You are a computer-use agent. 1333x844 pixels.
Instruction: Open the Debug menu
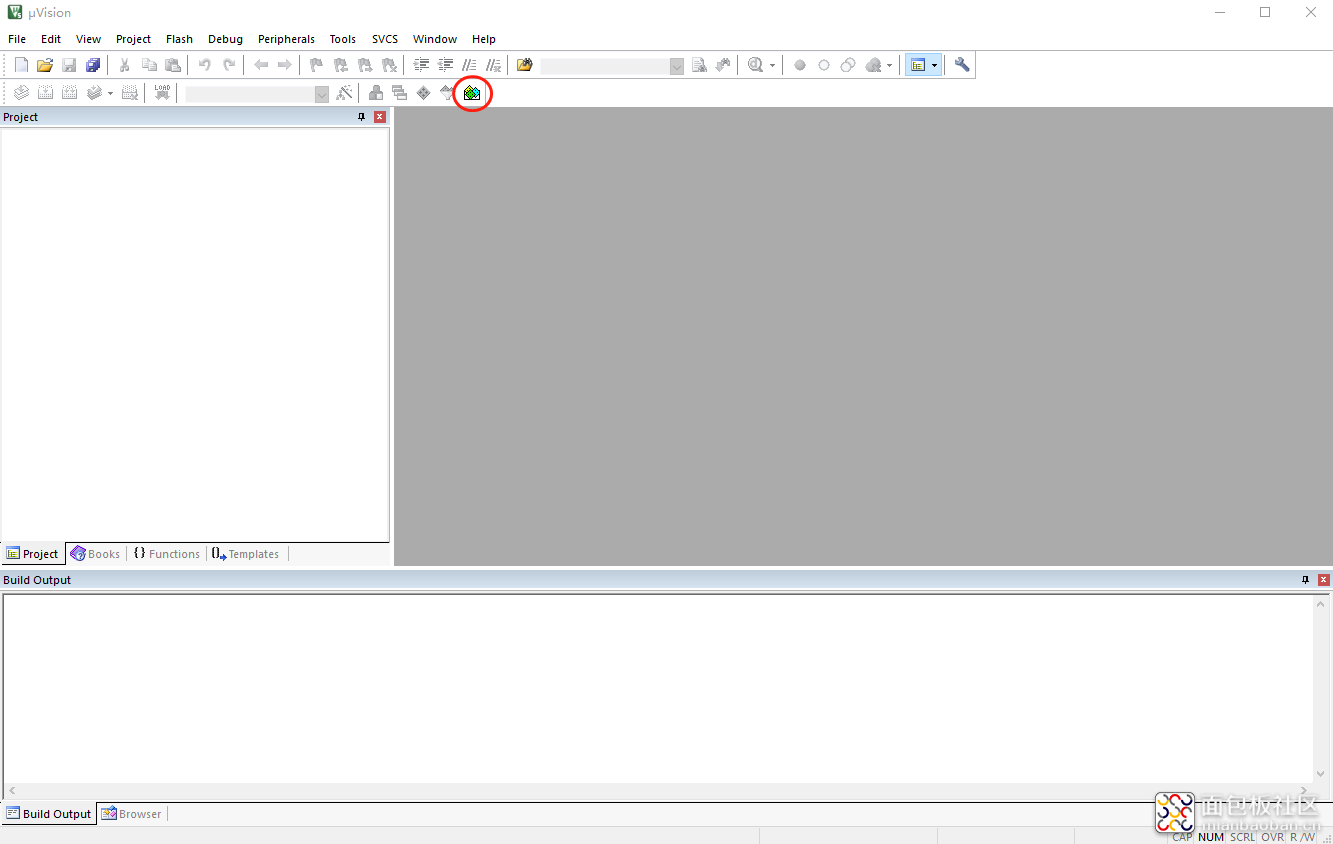coord(225,39)
